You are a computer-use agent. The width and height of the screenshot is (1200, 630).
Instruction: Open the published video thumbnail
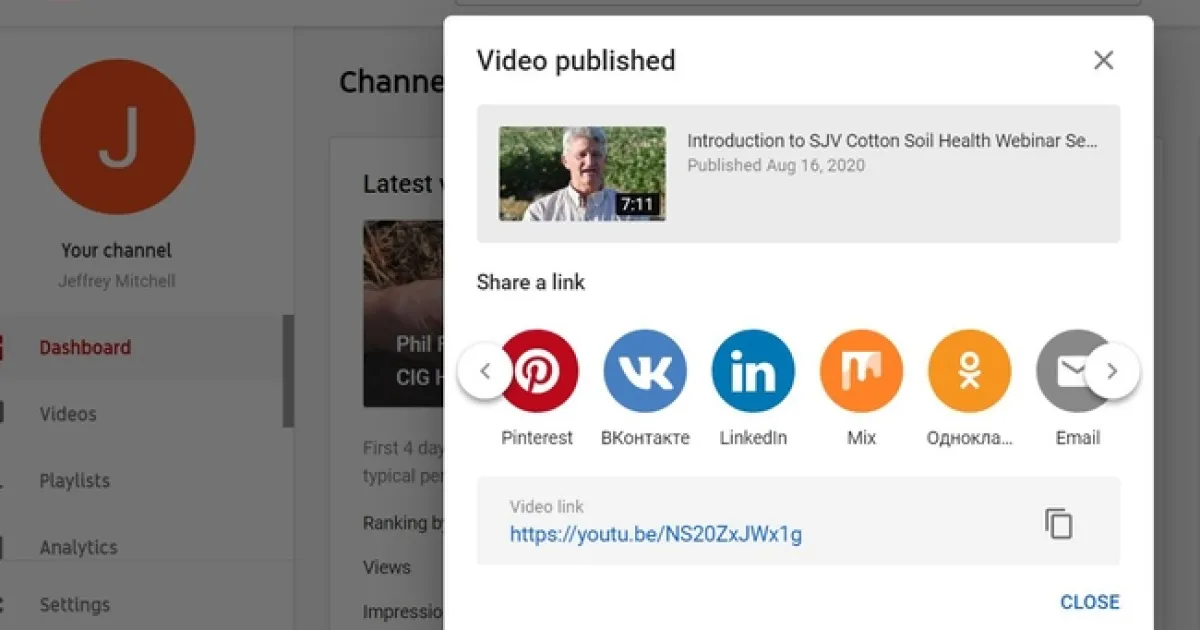pos(582,174)
